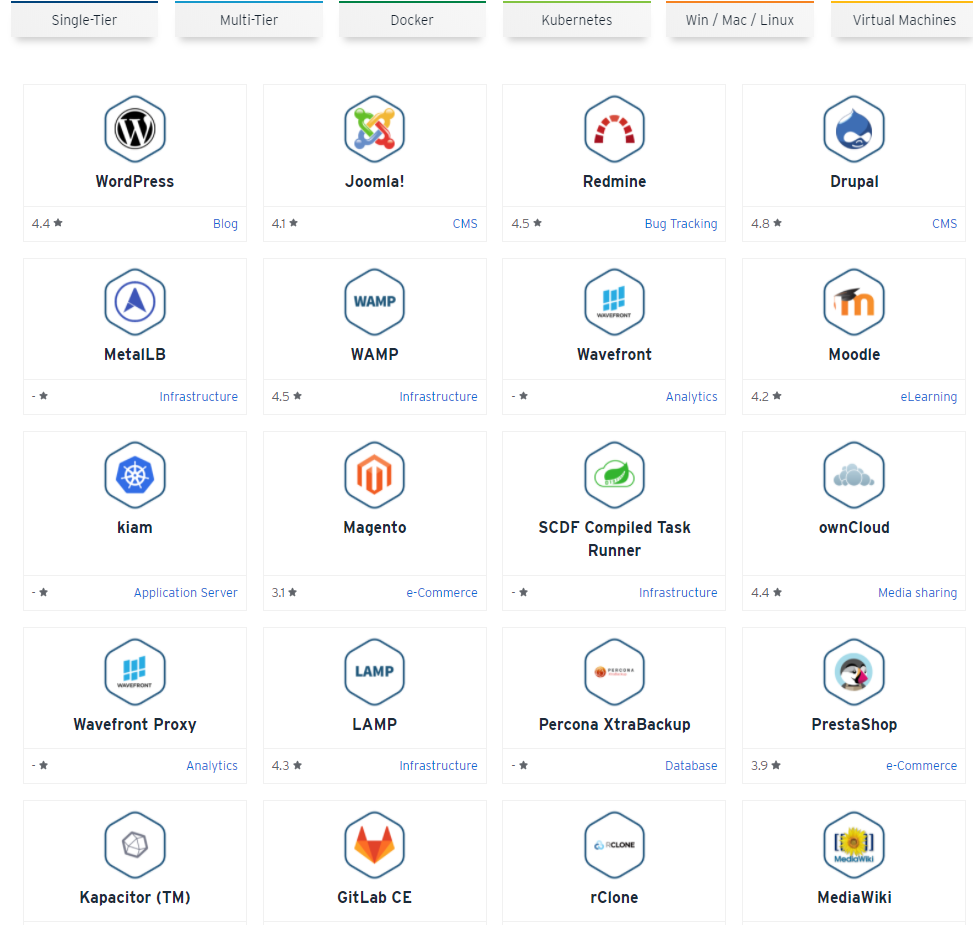
Task: Click the Magento title text
Action: pos(374,527)
